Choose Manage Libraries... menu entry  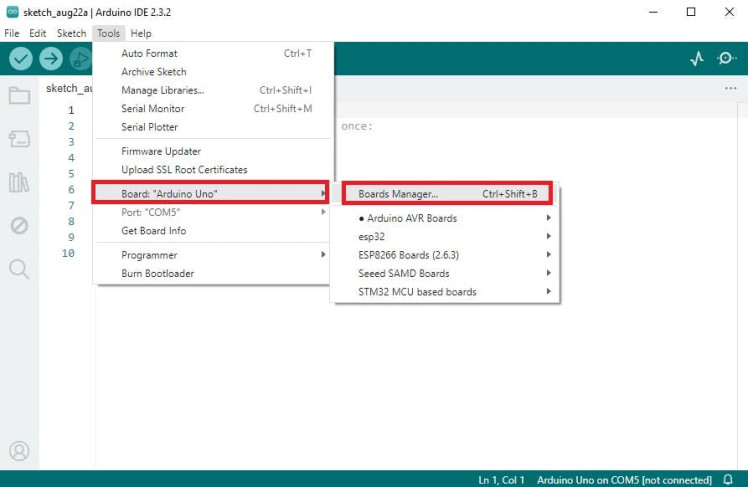coord(213,90)
